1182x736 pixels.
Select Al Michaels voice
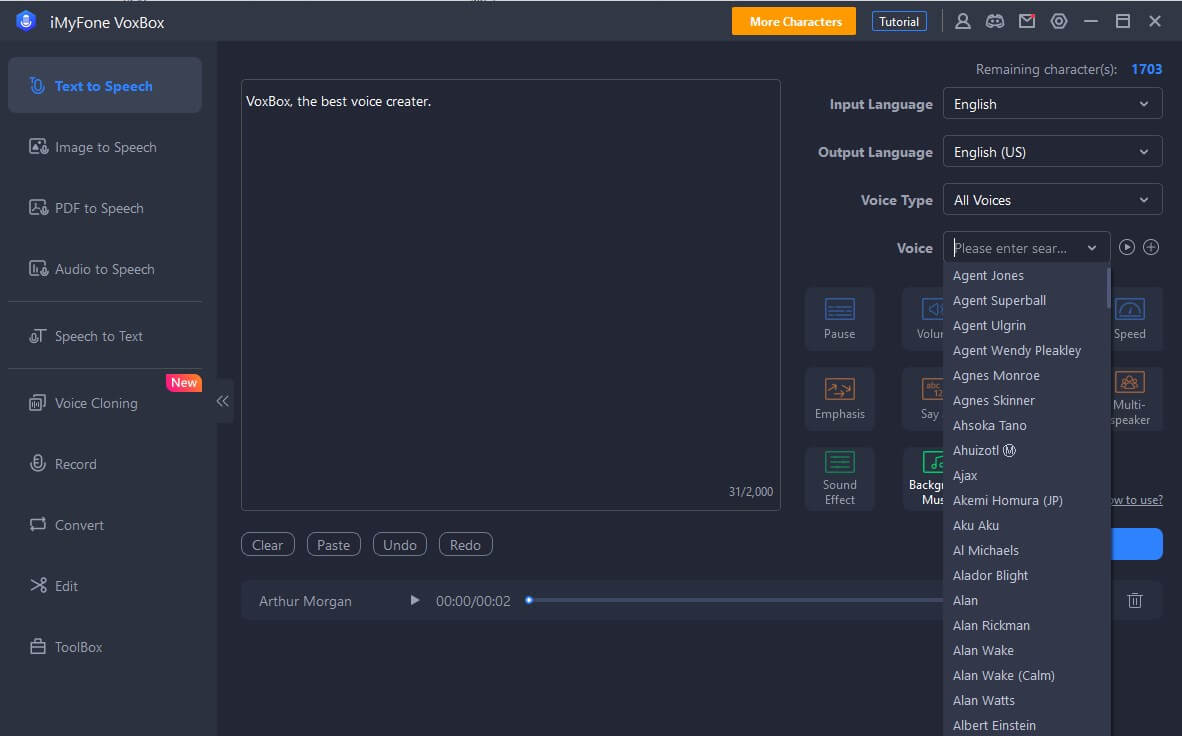(x=1025, y=550)
